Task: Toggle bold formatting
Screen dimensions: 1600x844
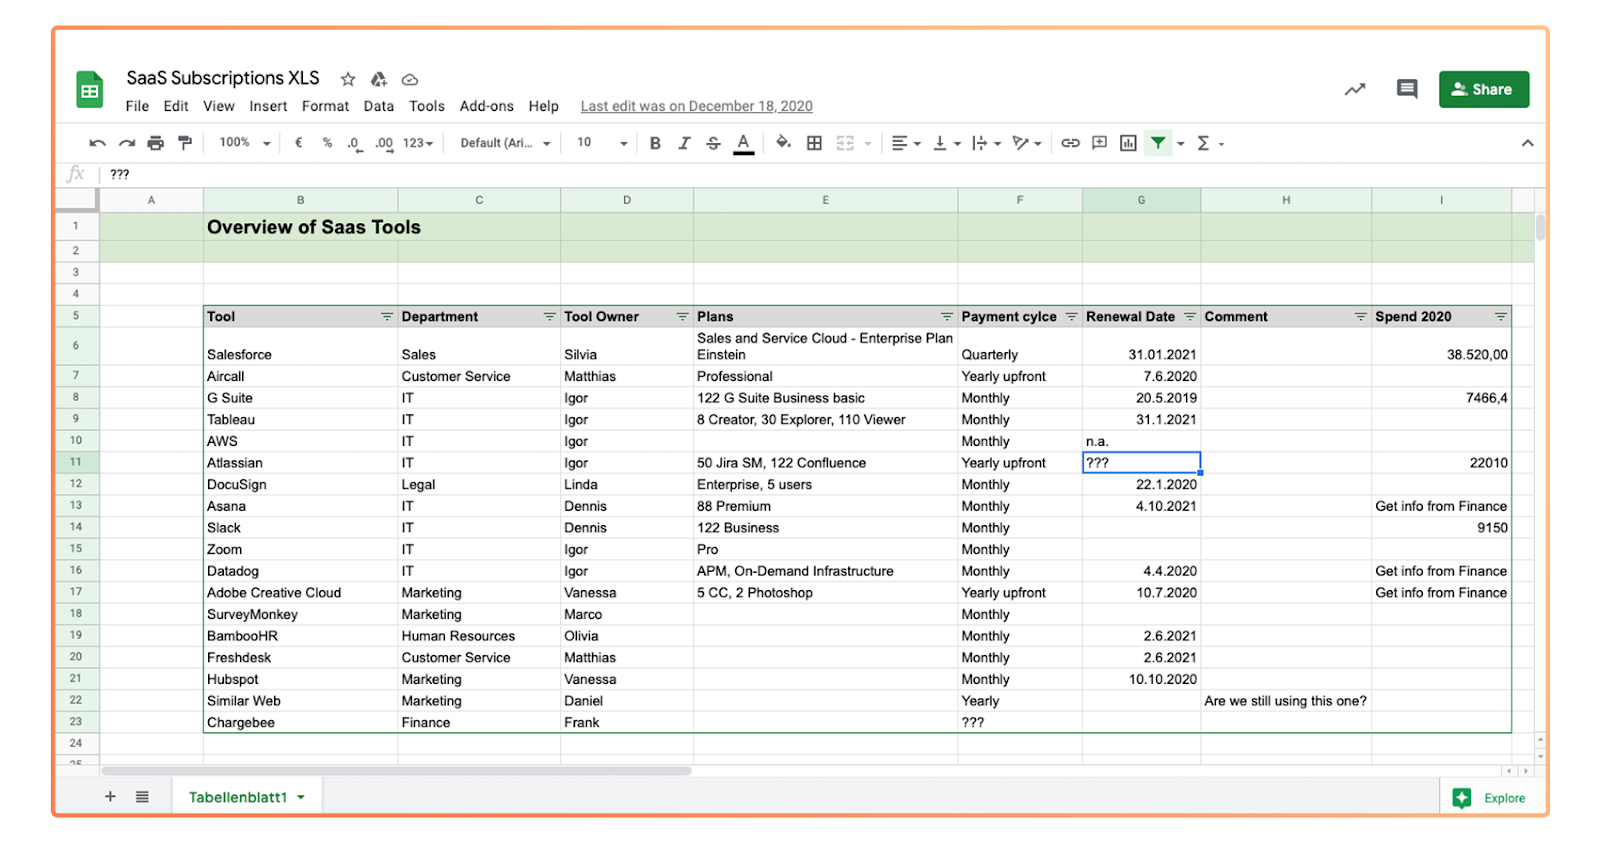Action: click(x=655, y=143)
